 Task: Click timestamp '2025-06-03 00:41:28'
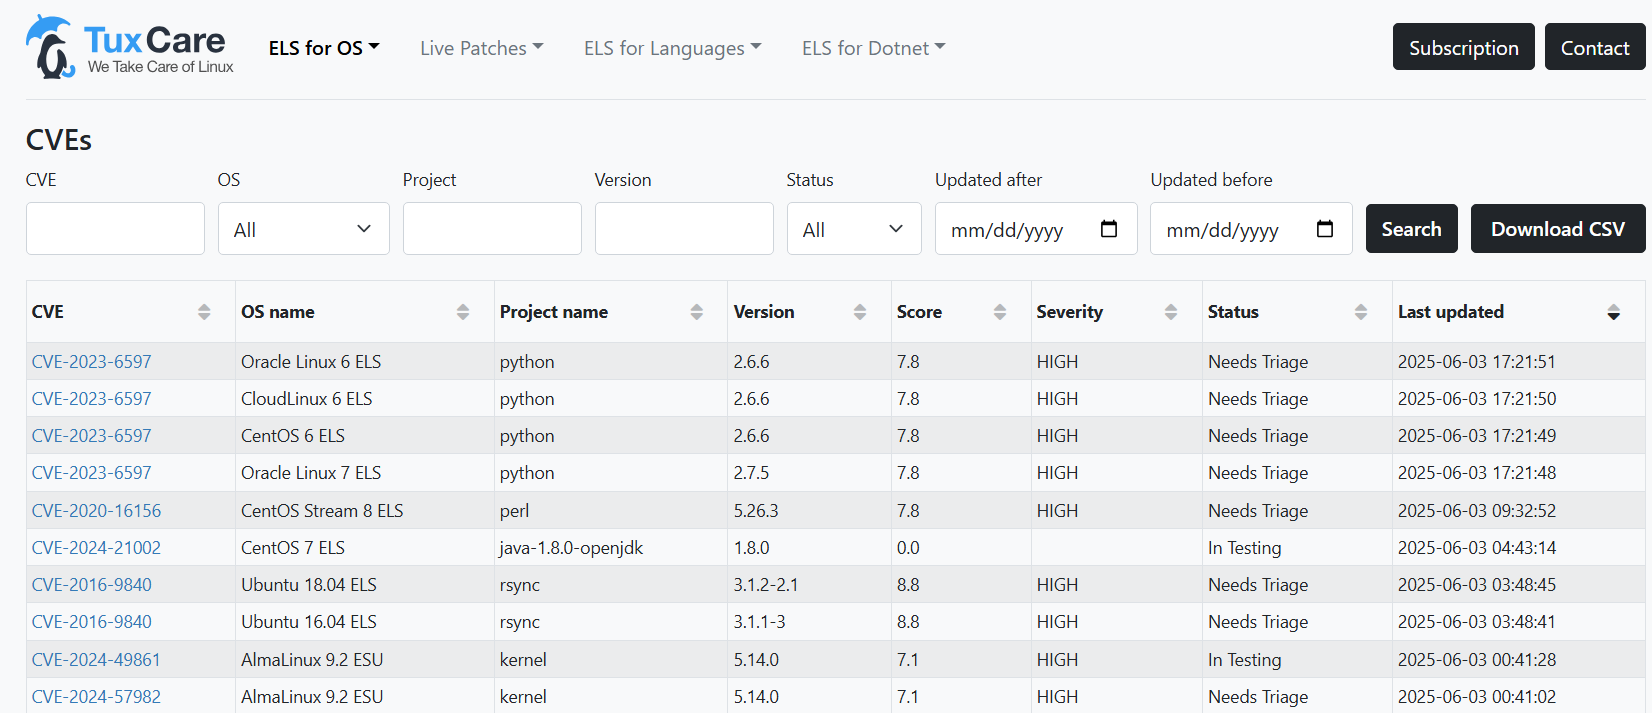tap(1476, 660)
